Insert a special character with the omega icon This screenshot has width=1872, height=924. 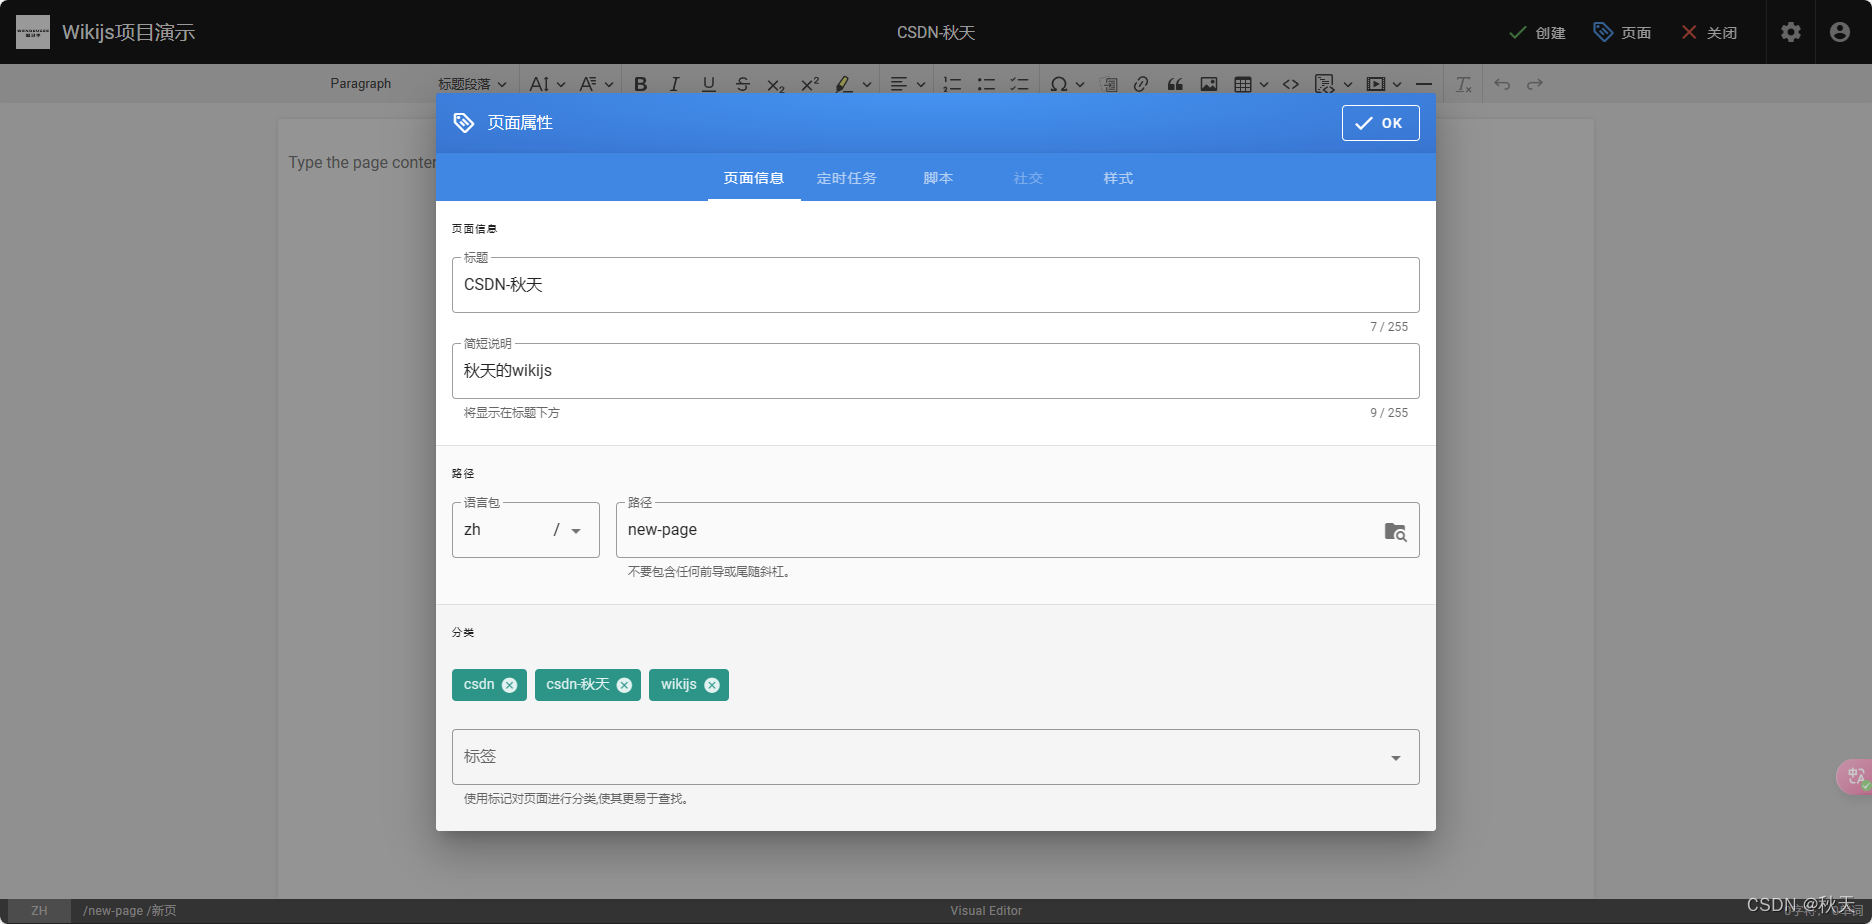click(1061, 84)
